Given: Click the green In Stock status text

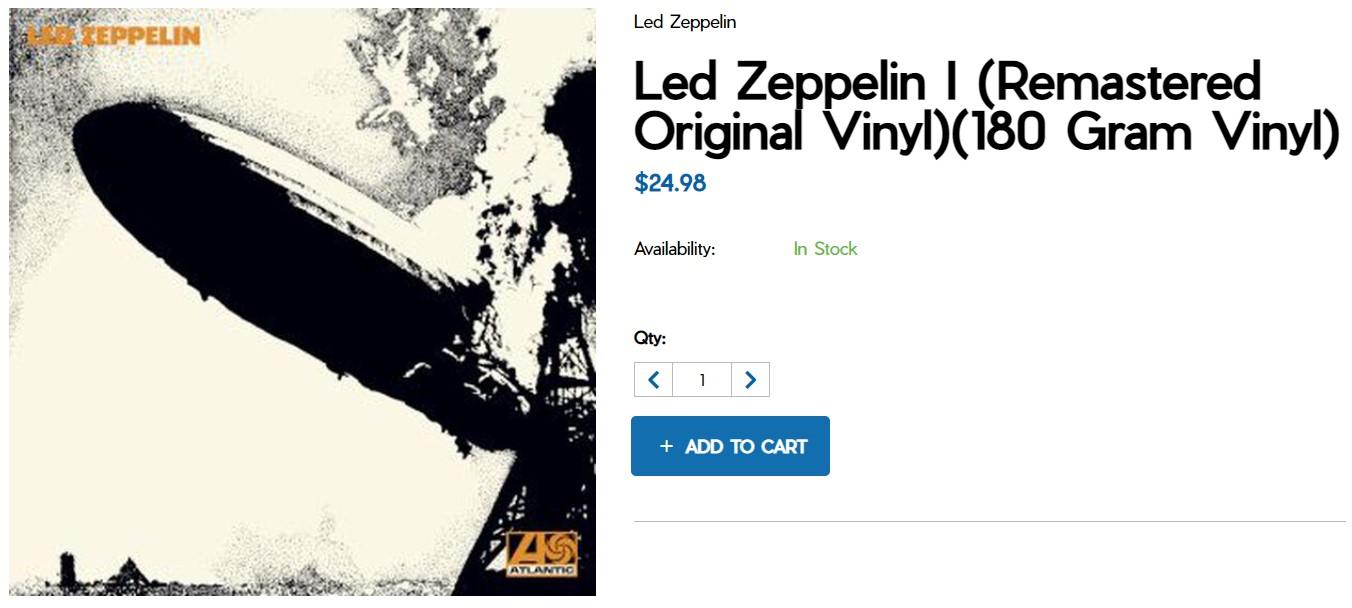Looking at the screenshot, I should click(x=825, y=249).
